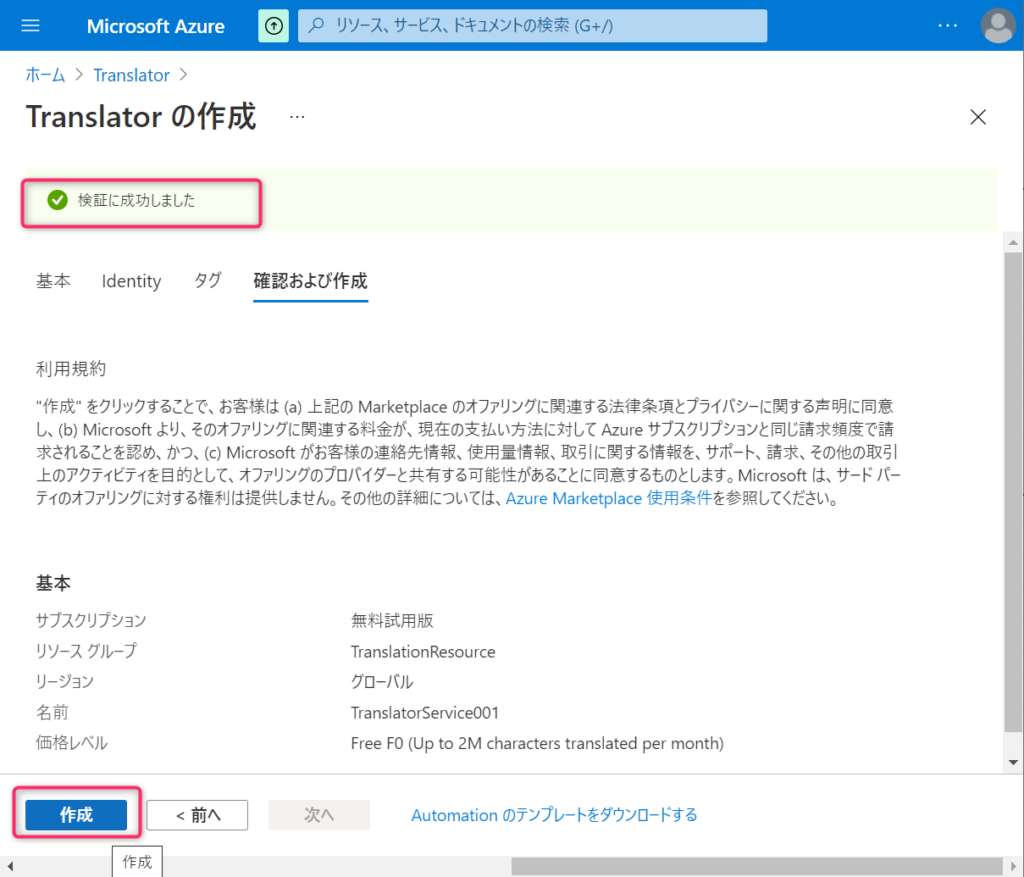Screen dimensions: 1024x877
Task: Click horizontal scrollbar right arrow
Action: tap(1013, 866)
